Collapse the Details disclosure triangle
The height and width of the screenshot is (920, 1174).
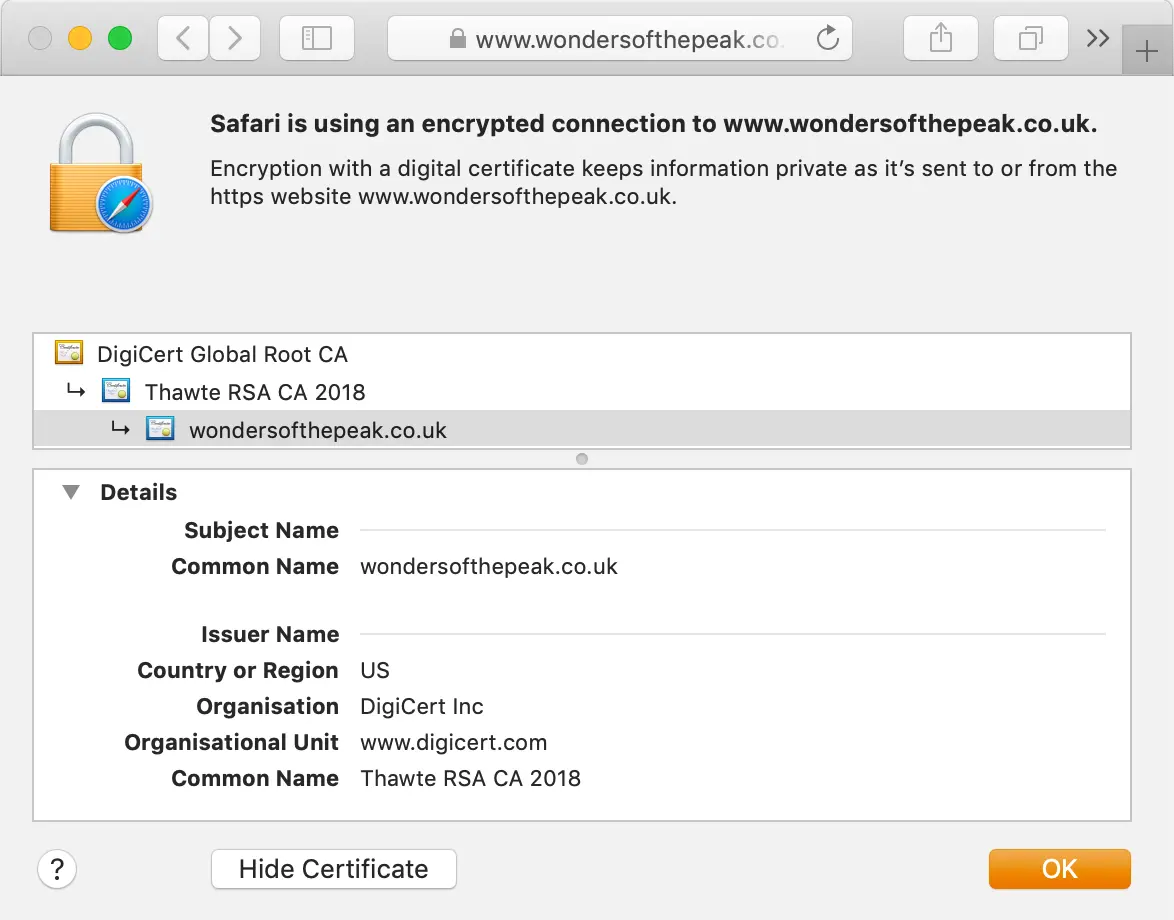click(71, 492)
